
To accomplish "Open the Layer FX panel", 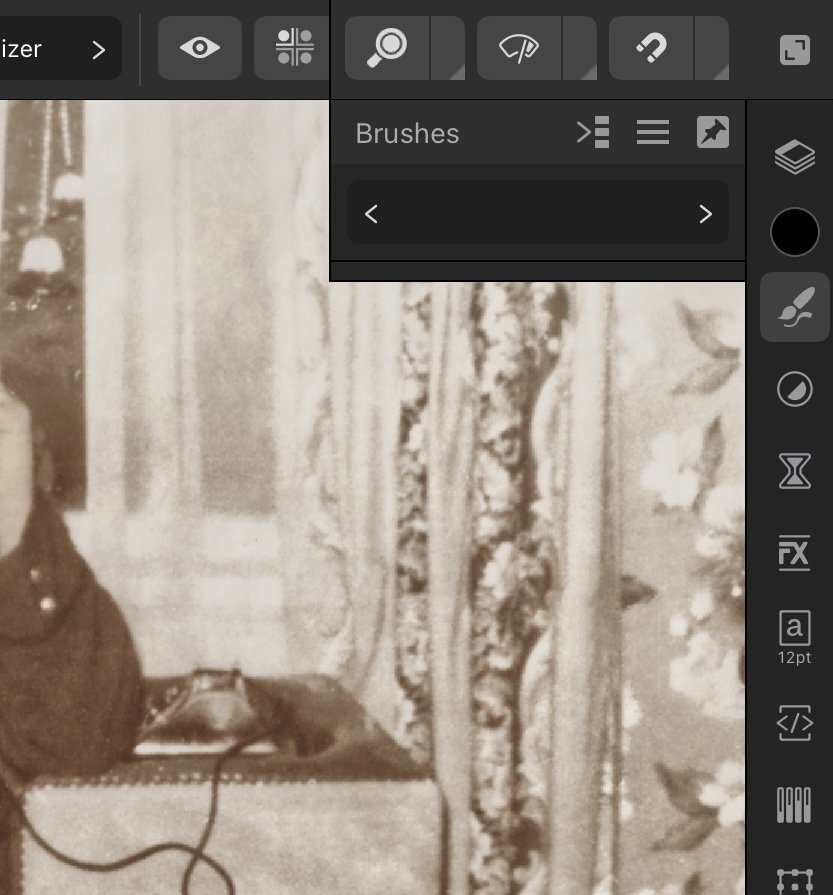I will point(795,555).
